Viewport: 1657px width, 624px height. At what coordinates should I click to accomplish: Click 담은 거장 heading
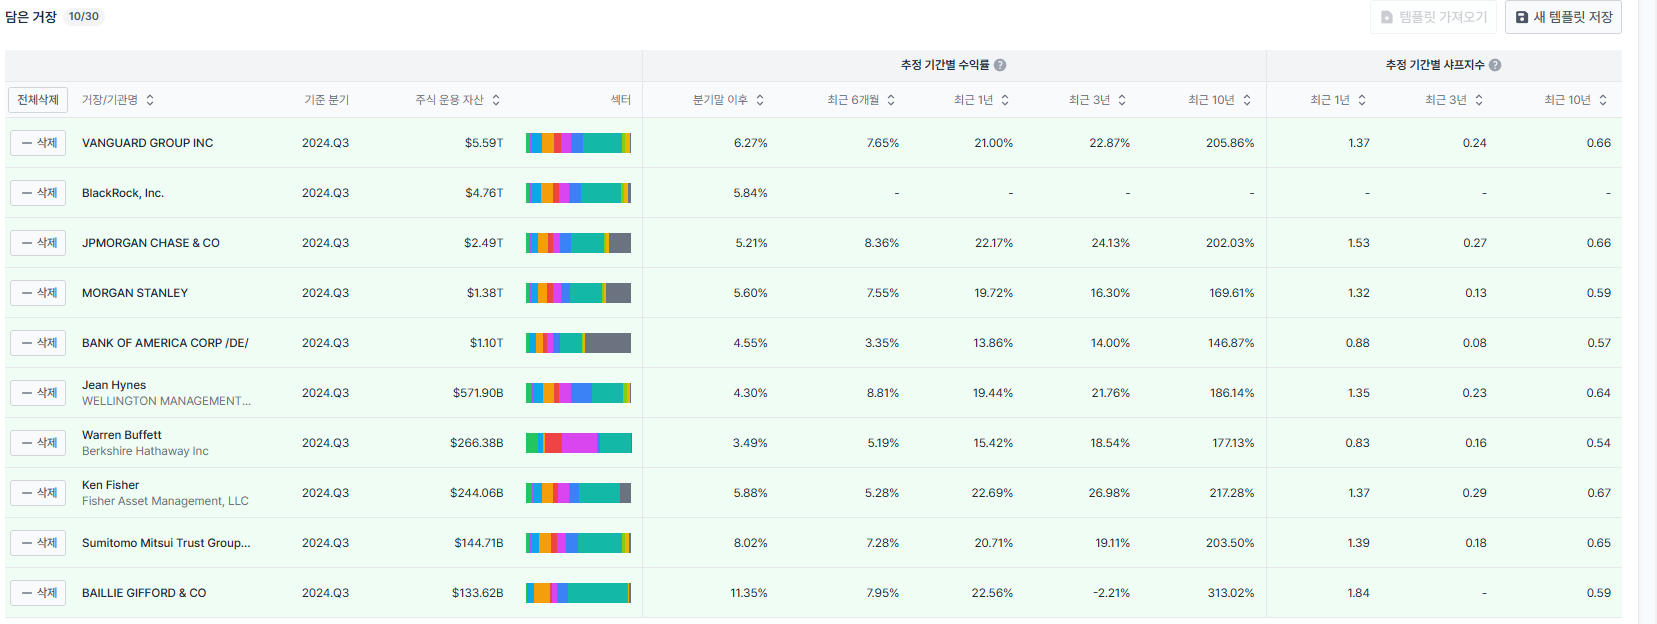click(x=31, y=17)
